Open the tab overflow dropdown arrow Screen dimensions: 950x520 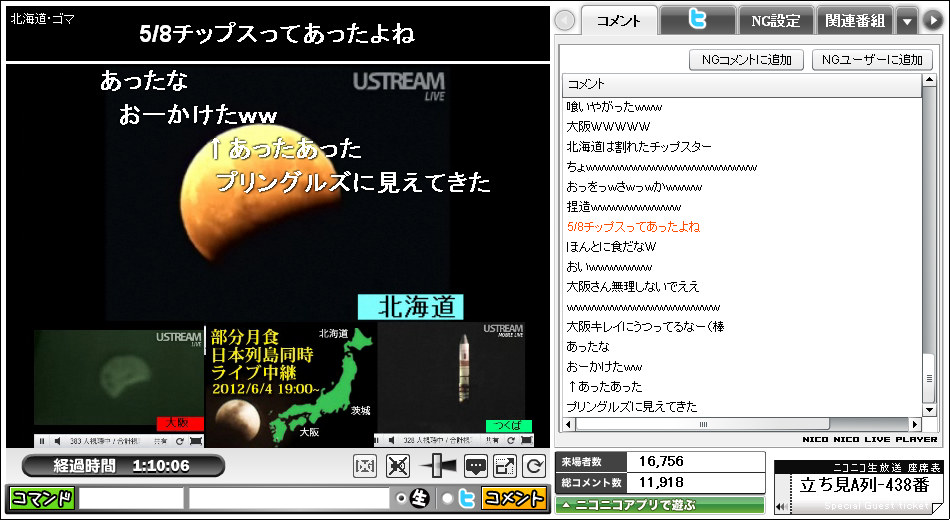click(907, 22)
